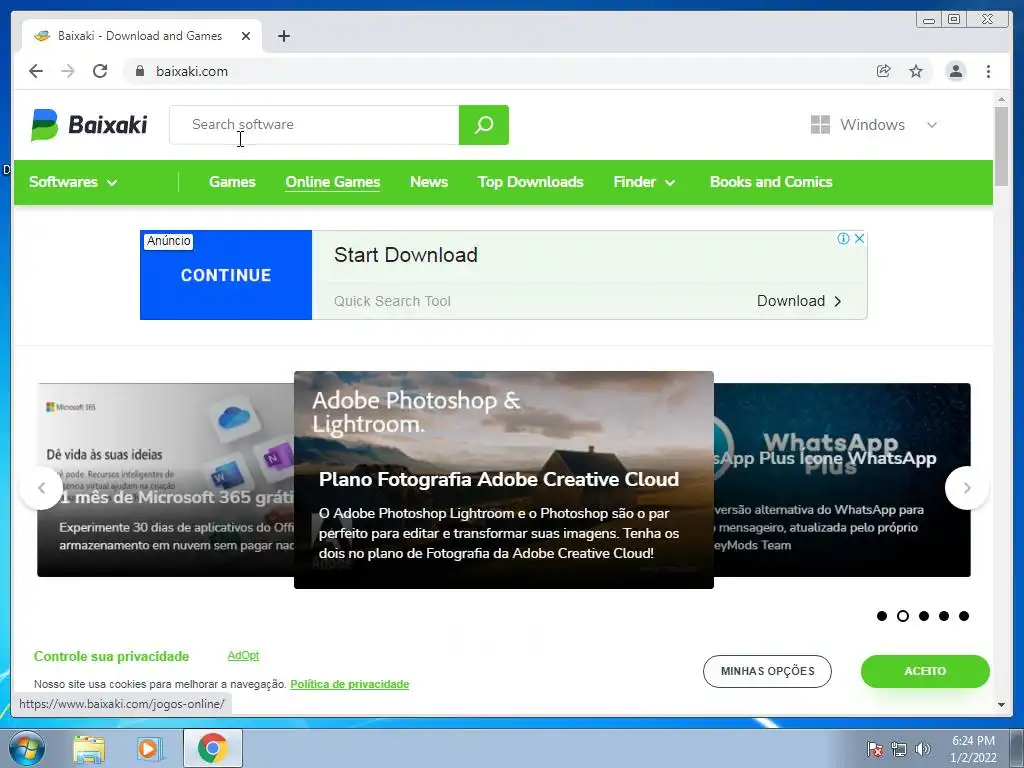
Task: Go back with the browser back arrow
Action: 36,71
